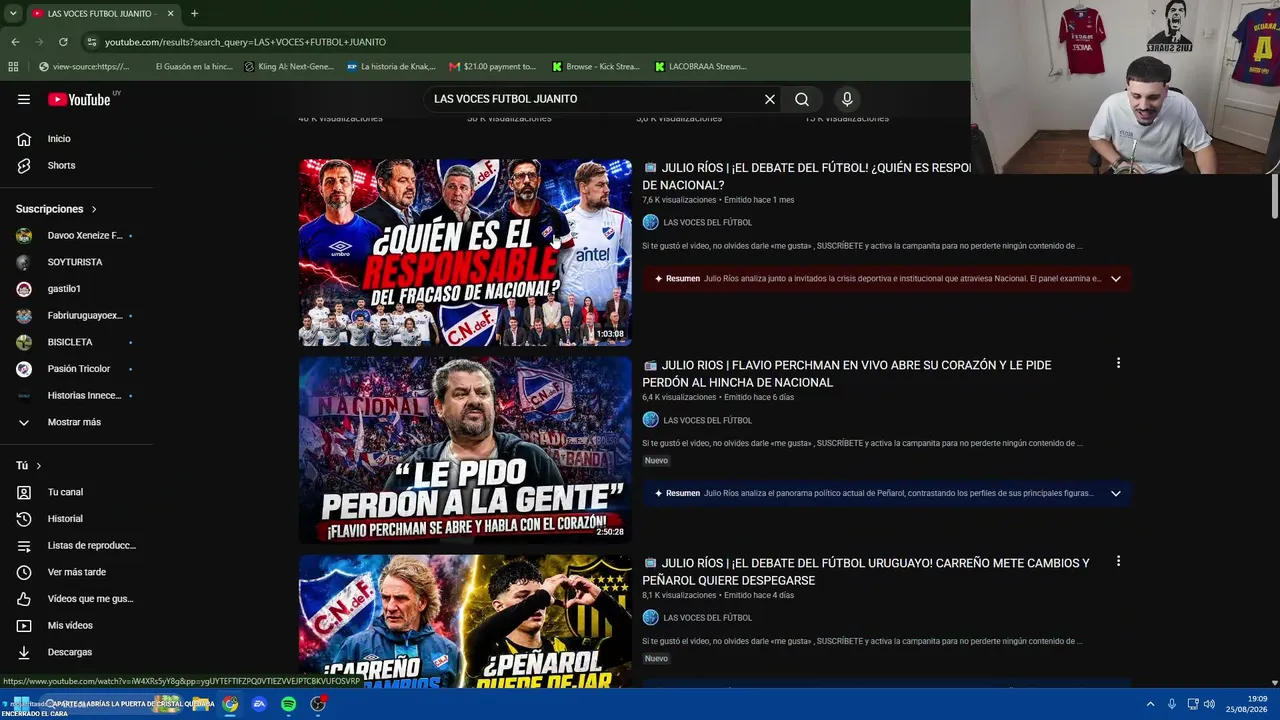Image resolution: width=1280 pixels, height=720 pixels.
Task: Open Ver más tarde in sidebar
Action: pyautogui.click(x=76, y=572)
